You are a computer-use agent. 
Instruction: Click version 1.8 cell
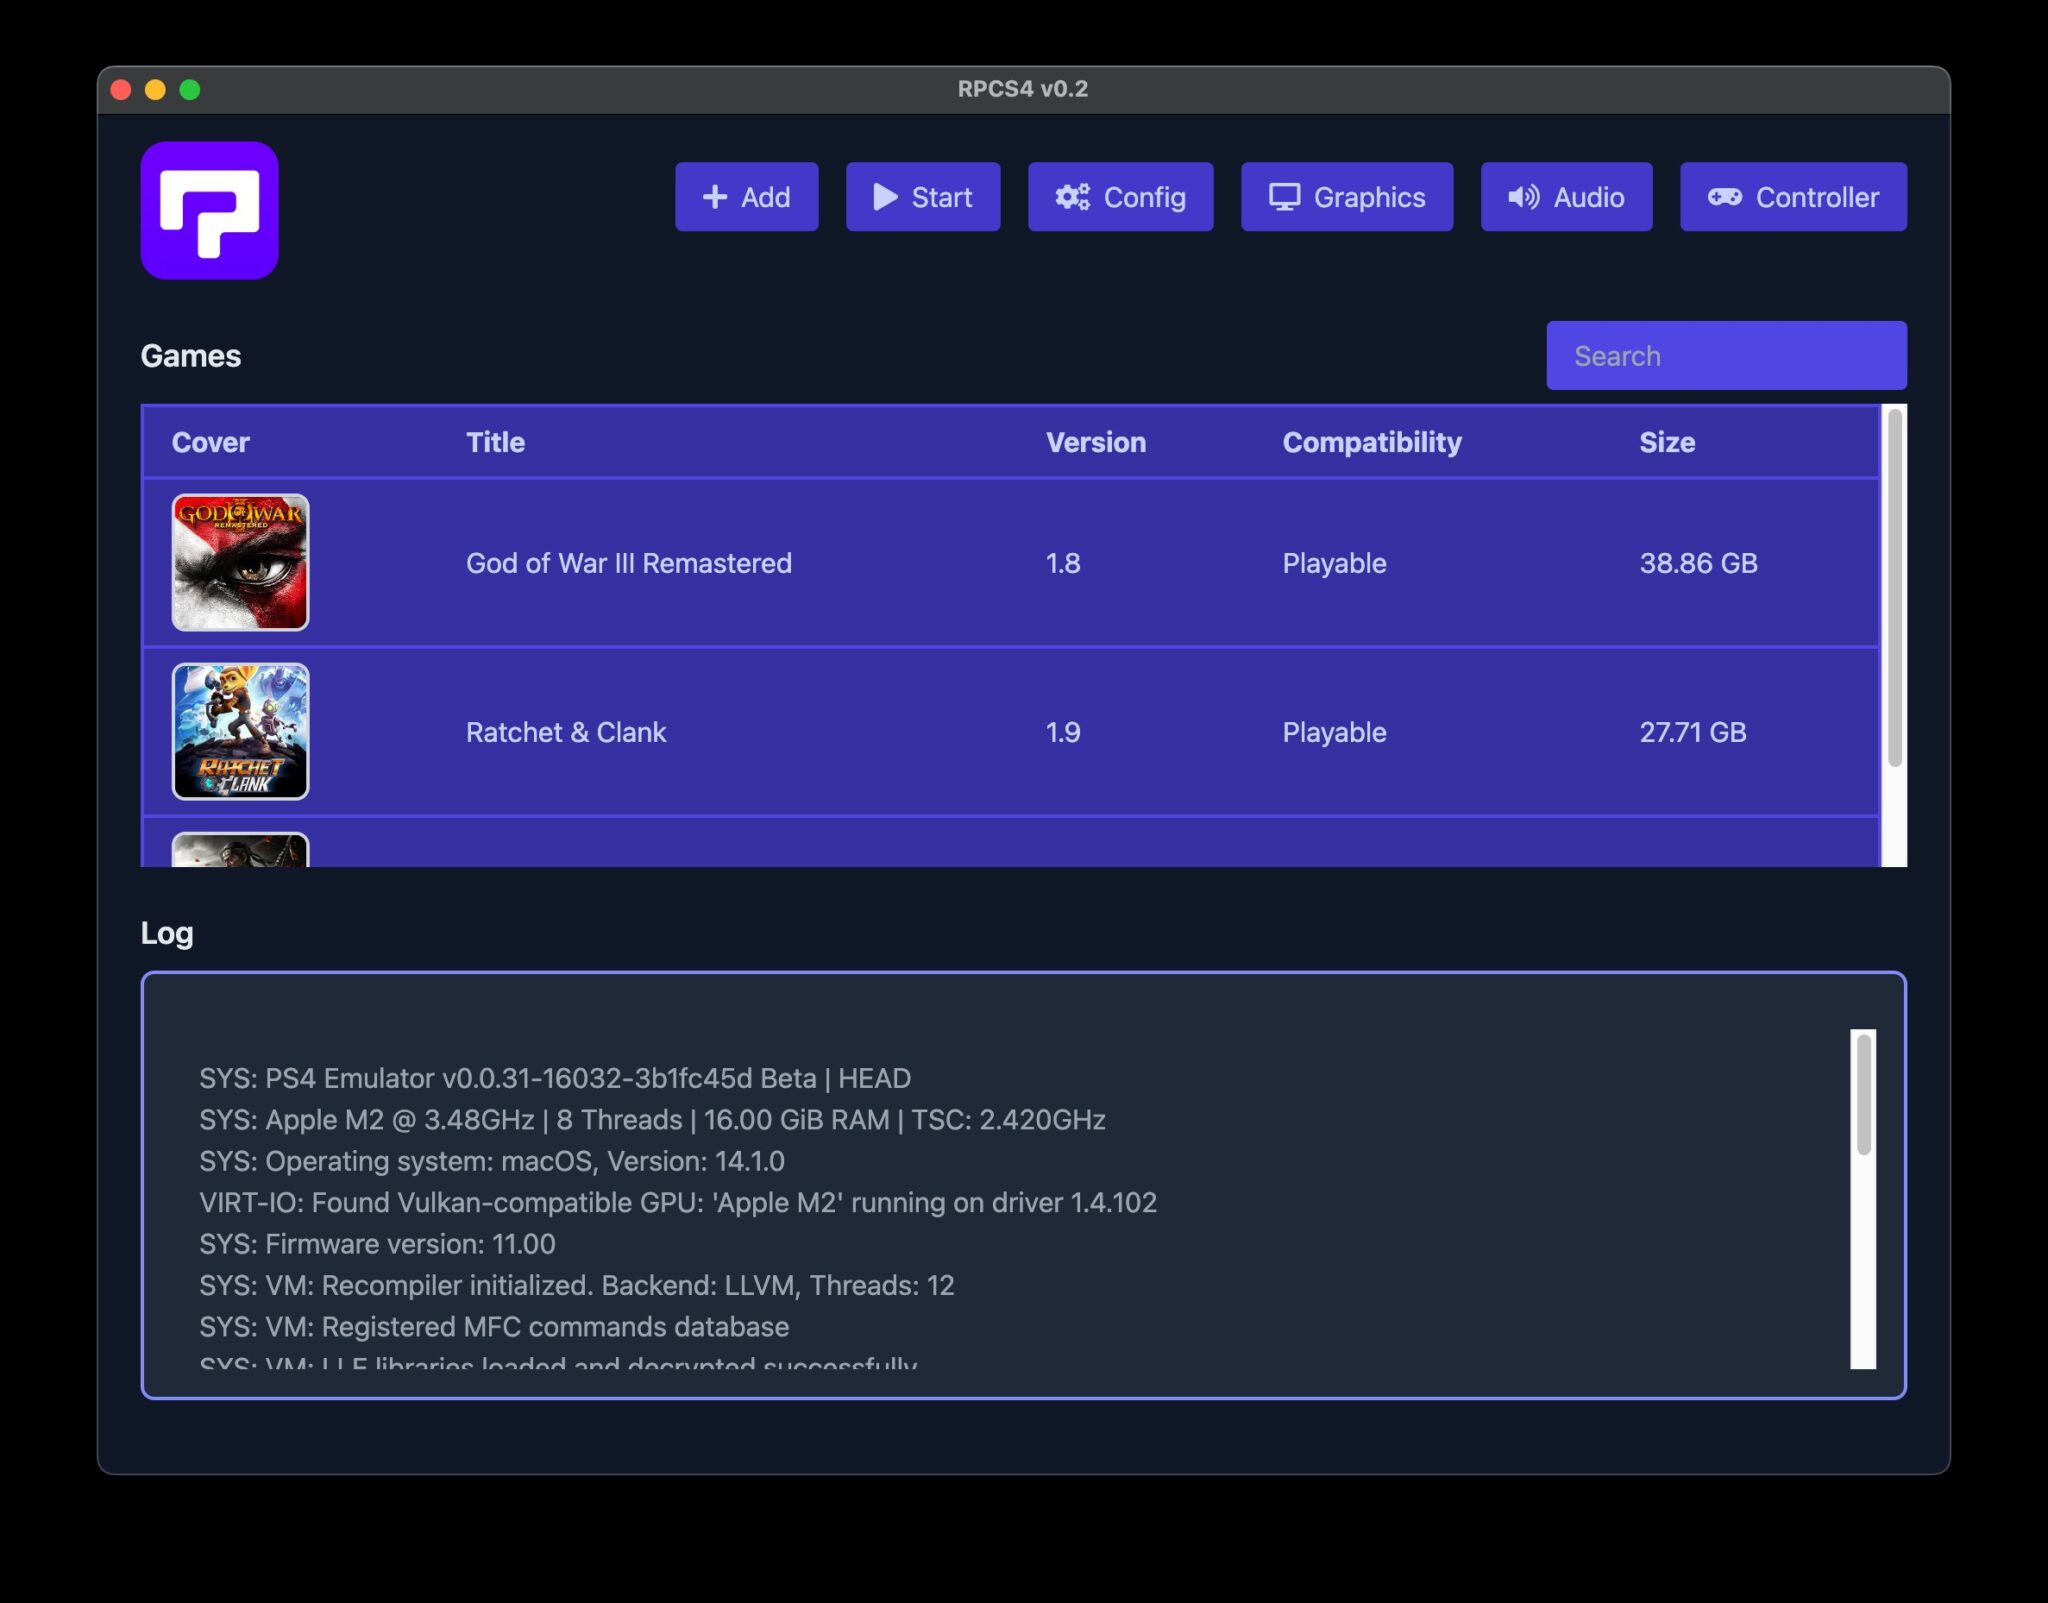pos(1063,563)
